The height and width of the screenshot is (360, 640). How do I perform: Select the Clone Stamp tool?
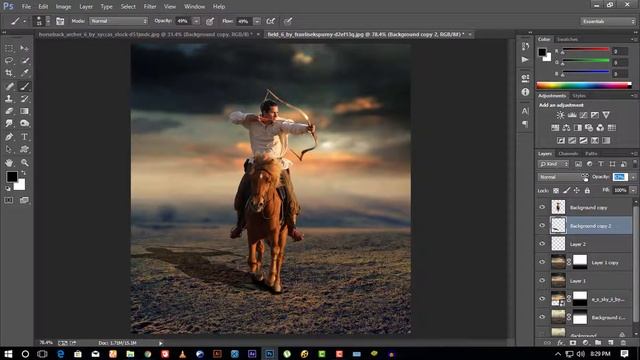tap(9, 99)
